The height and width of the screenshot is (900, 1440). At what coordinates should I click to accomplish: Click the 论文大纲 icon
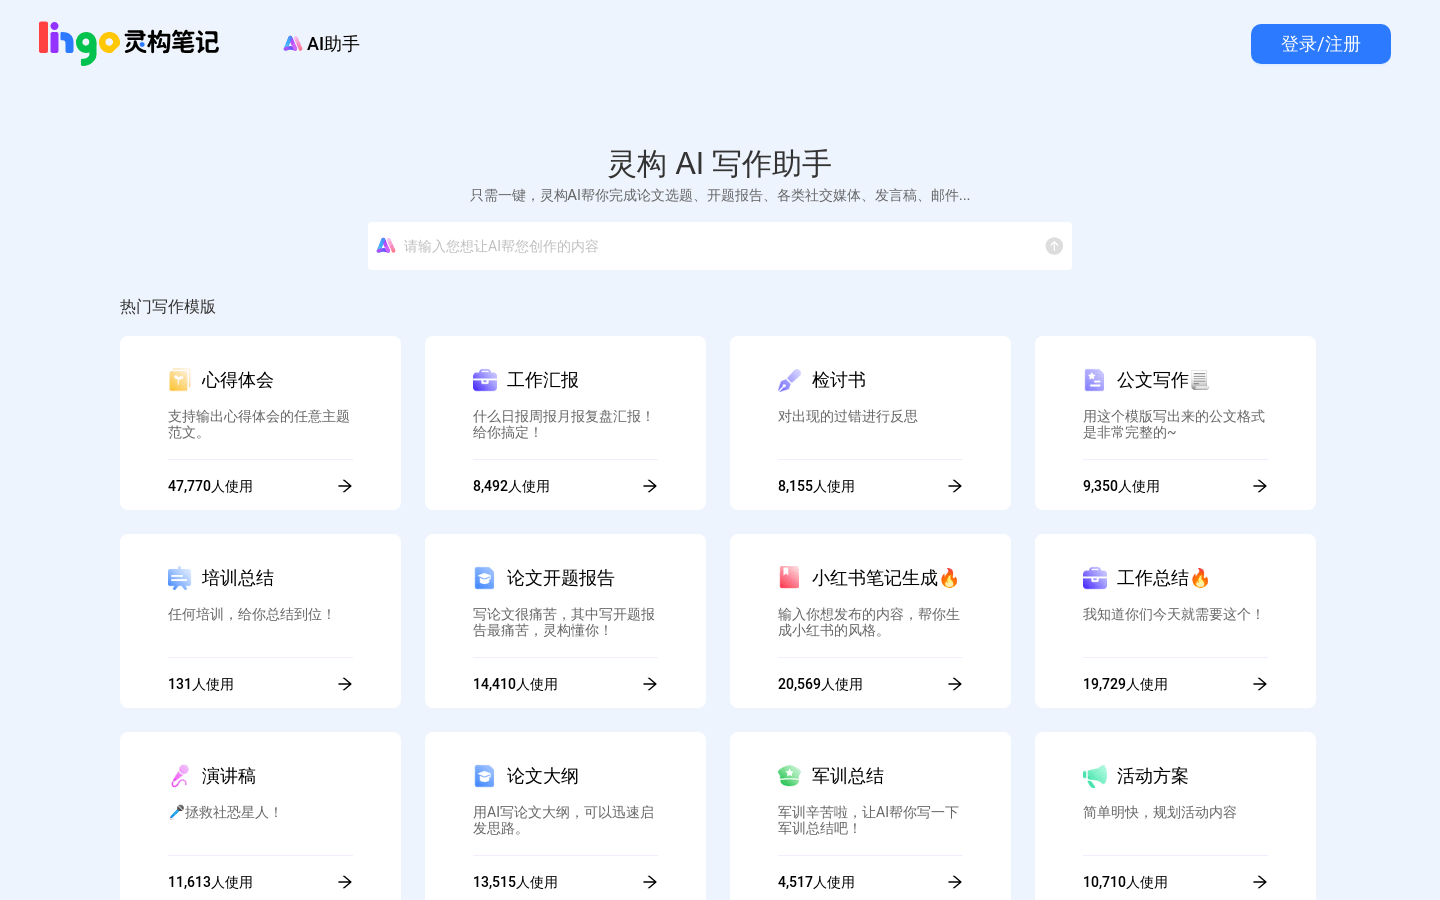coord(484,776)
